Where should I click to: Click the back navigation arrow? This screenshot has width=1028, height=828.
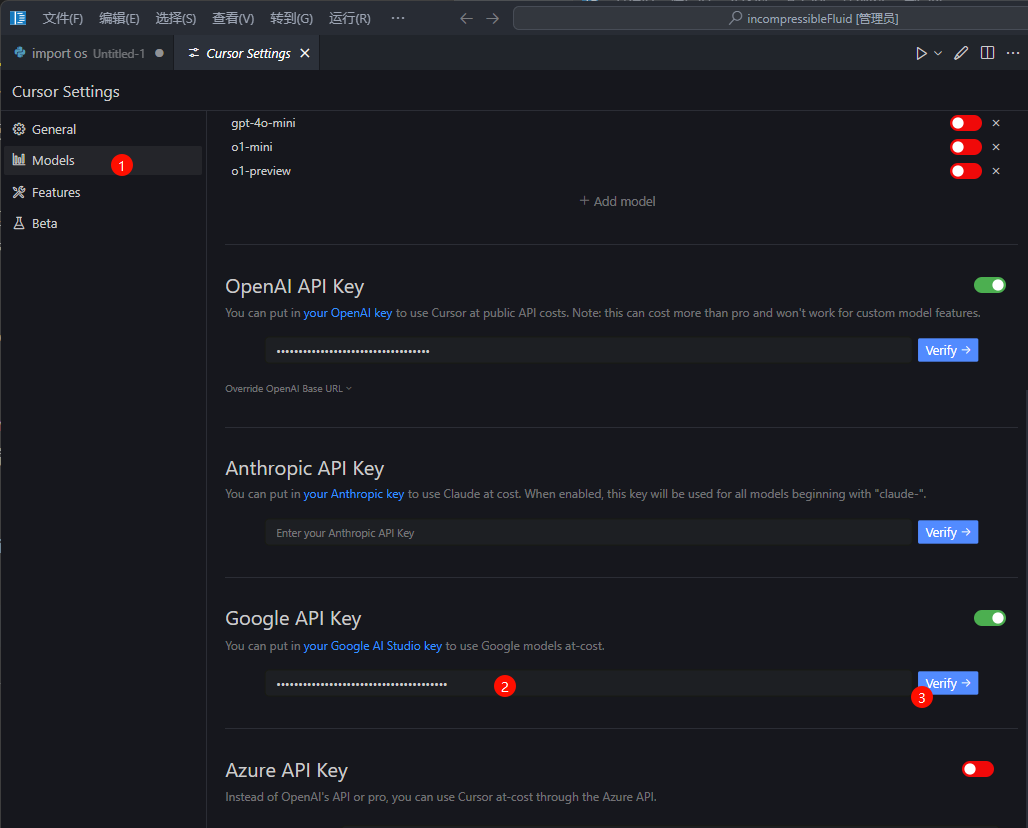466,18
